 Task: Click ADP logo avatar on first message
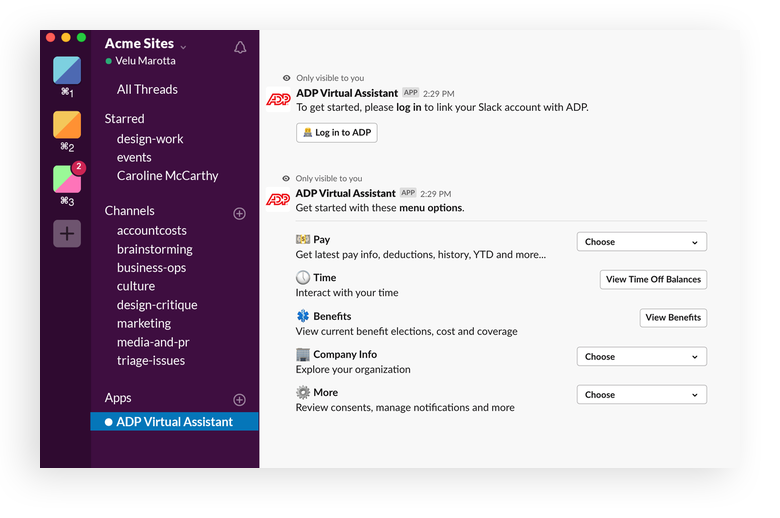point(278,100)
